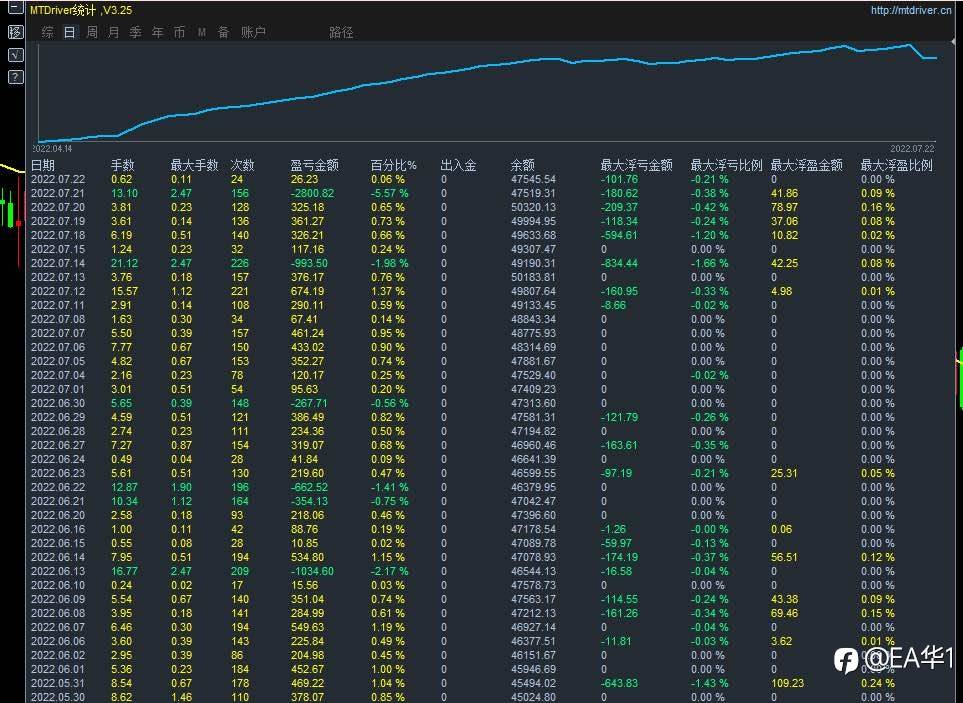The image size is (963, 703).
Task: Select the 日 daily tab
Action: point(69,32)
